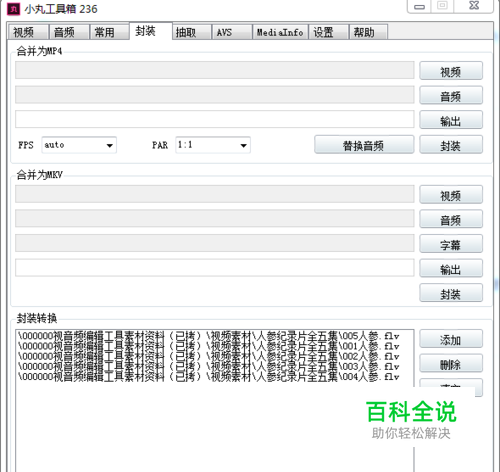Click 视频 button in 合并为MP4 section
The height and width of the screenshot is (472, 500).
point(451,71)
